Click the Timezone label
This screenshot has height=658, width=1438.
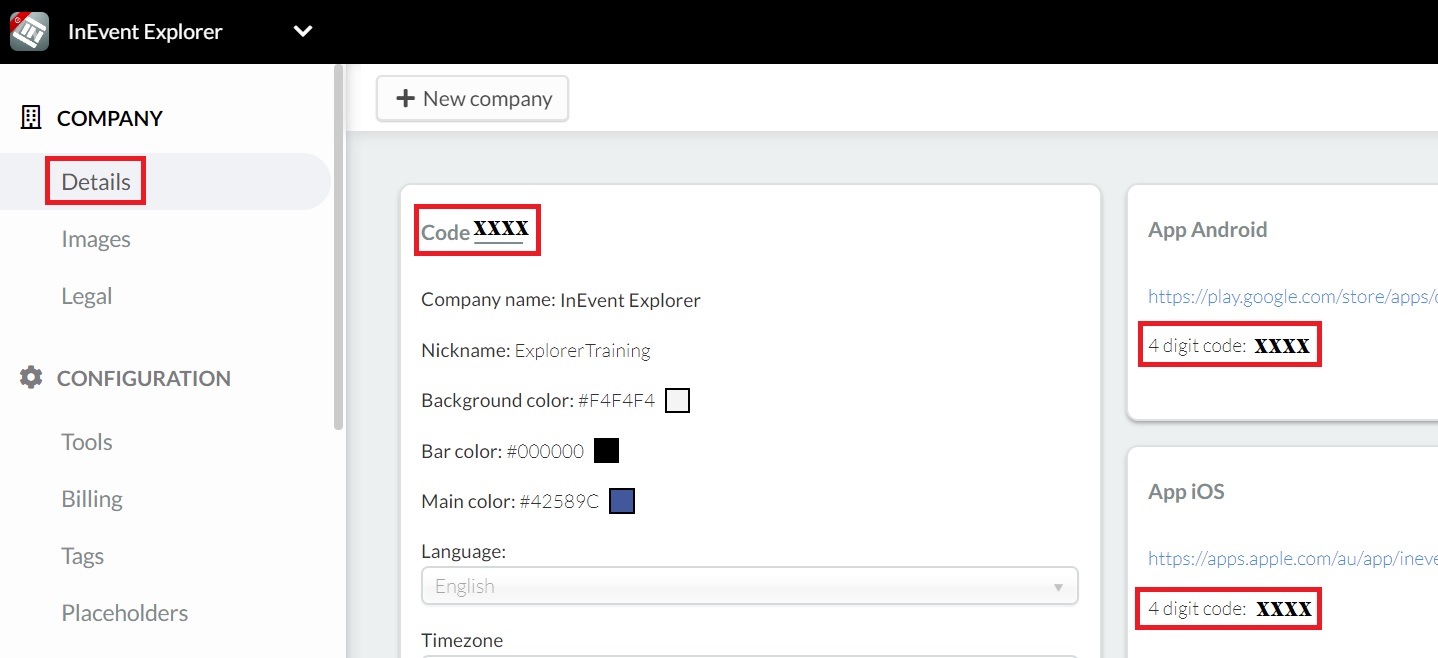click(x=462, y=641)
